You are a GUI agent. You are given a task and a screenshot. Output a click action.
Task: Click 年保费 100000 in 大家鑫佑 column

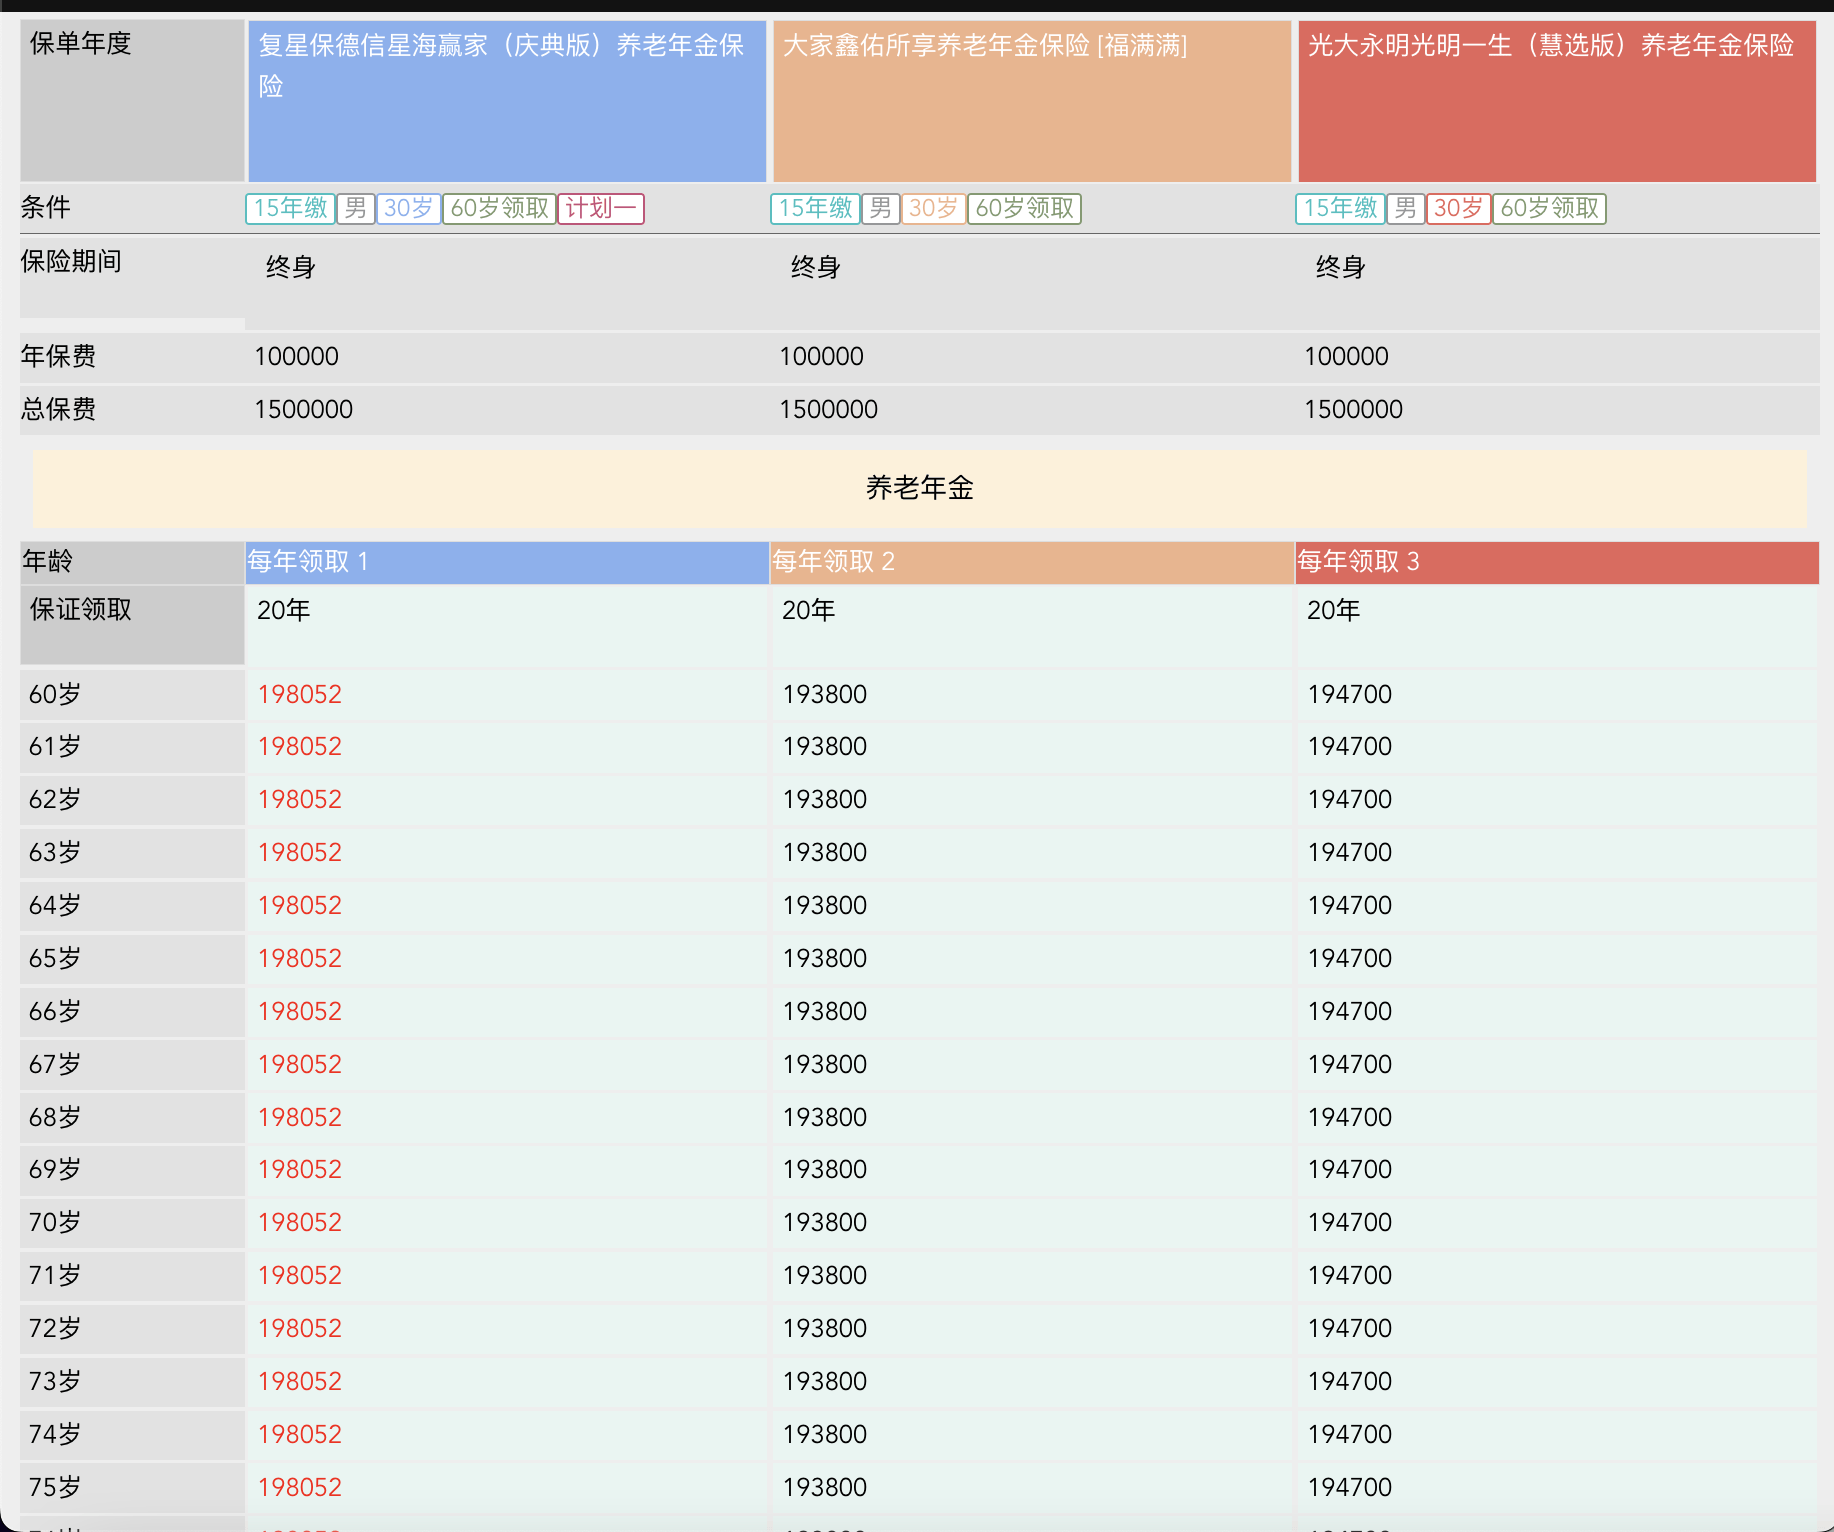(x=821, y=357)
